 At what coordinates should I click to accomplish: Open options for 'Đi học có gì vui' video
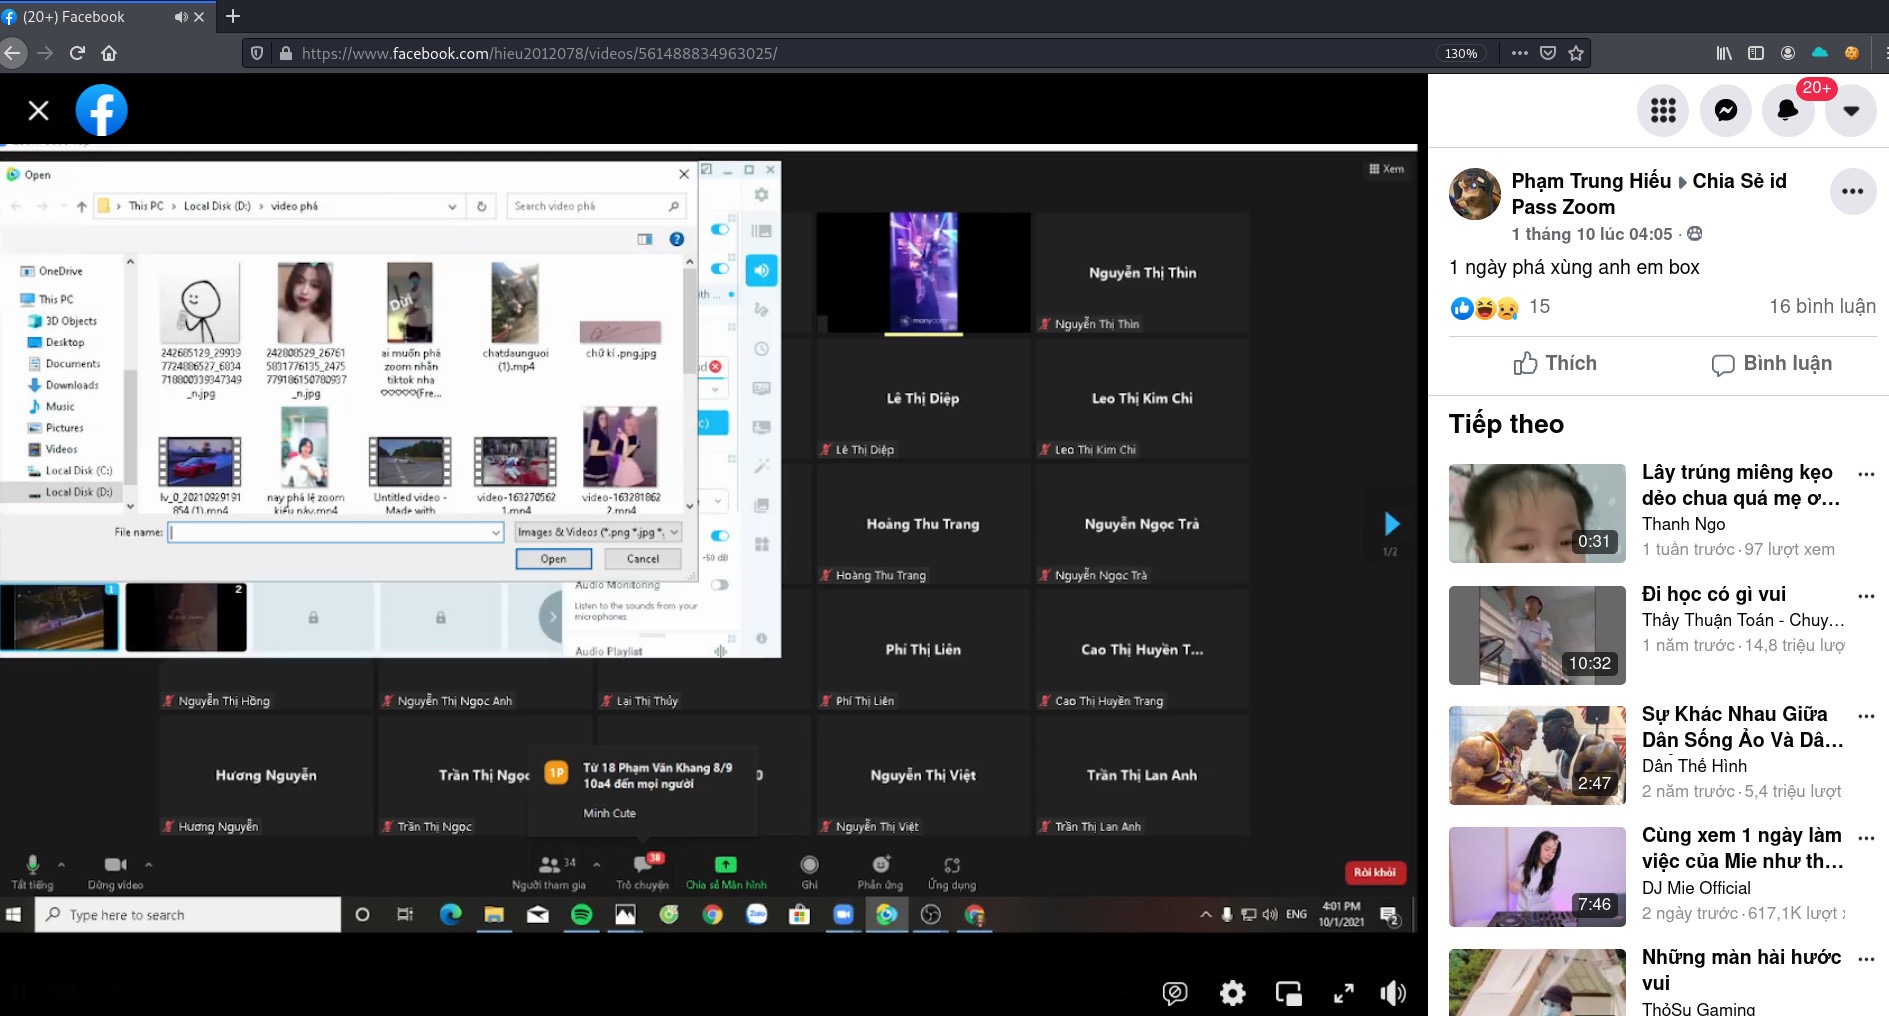click(x=1866, y=596)
